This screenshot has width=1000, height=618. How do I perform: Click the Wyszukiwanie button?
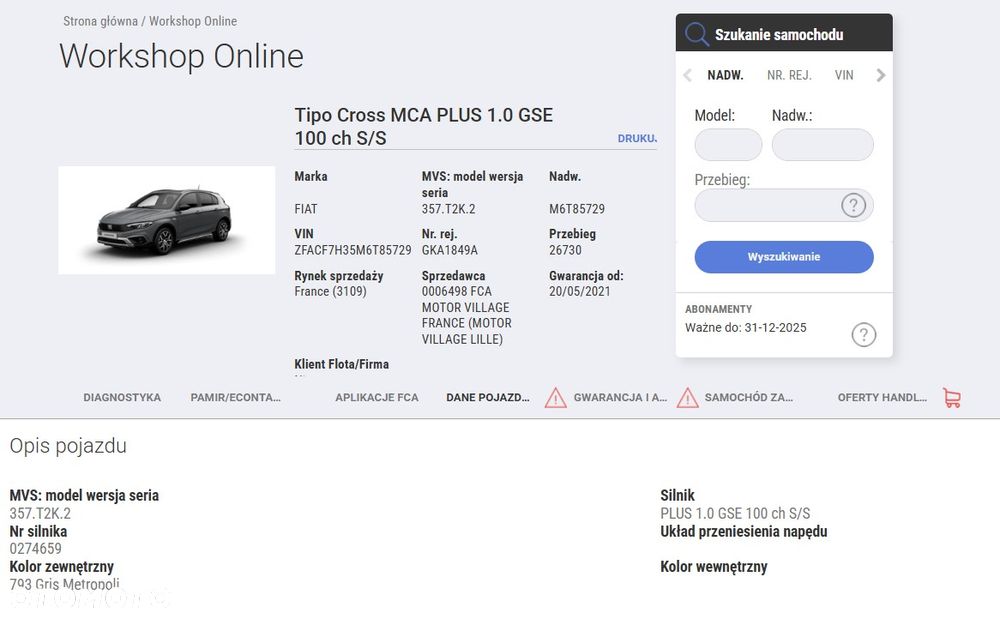coord(784,257)
